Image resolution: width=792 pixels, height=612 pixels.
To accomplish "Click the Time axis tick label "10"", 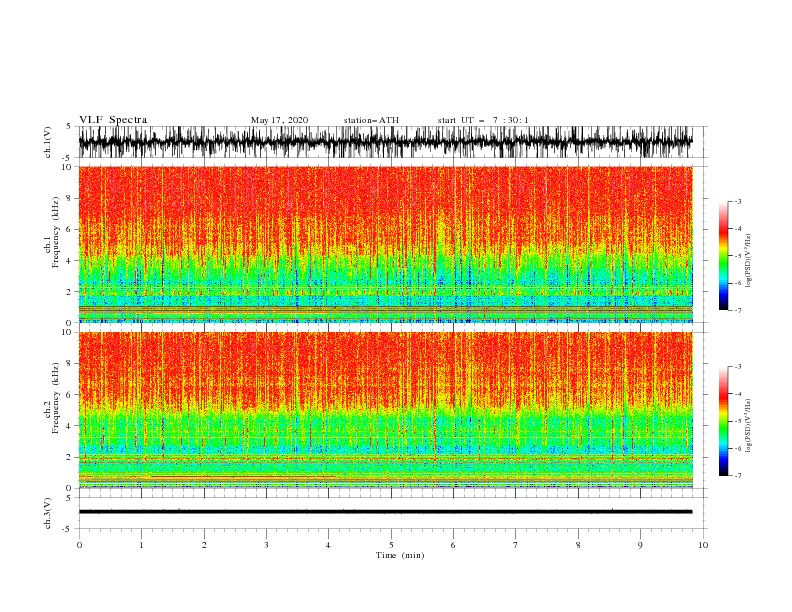I will pyautogui.click(x=703, y=545).
